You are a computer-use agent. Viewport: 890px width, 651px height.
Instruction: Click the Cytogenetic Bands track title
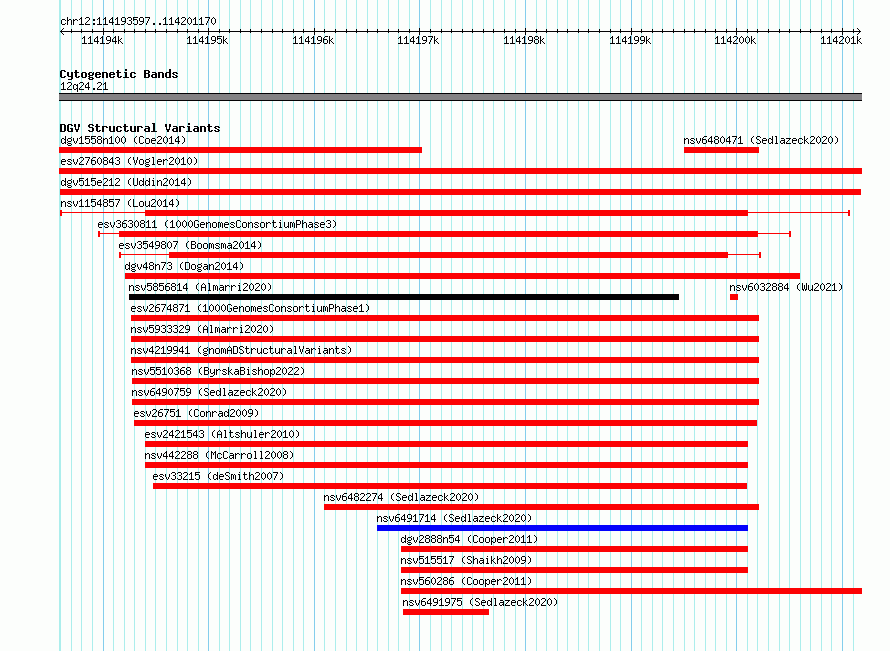point(119,74)
